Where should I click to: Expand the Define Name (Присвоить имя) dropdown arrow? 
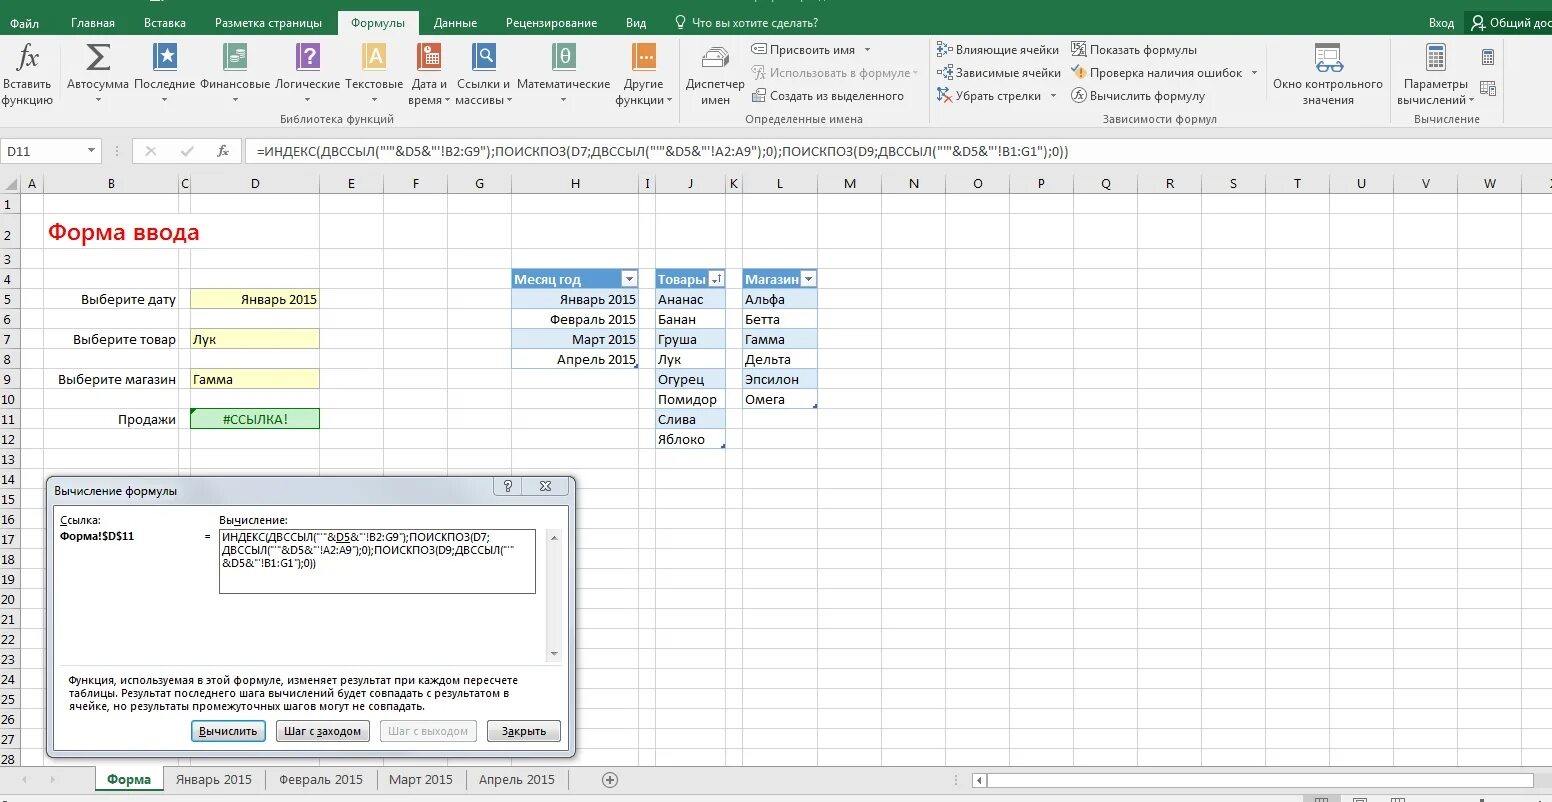point(867,50)
